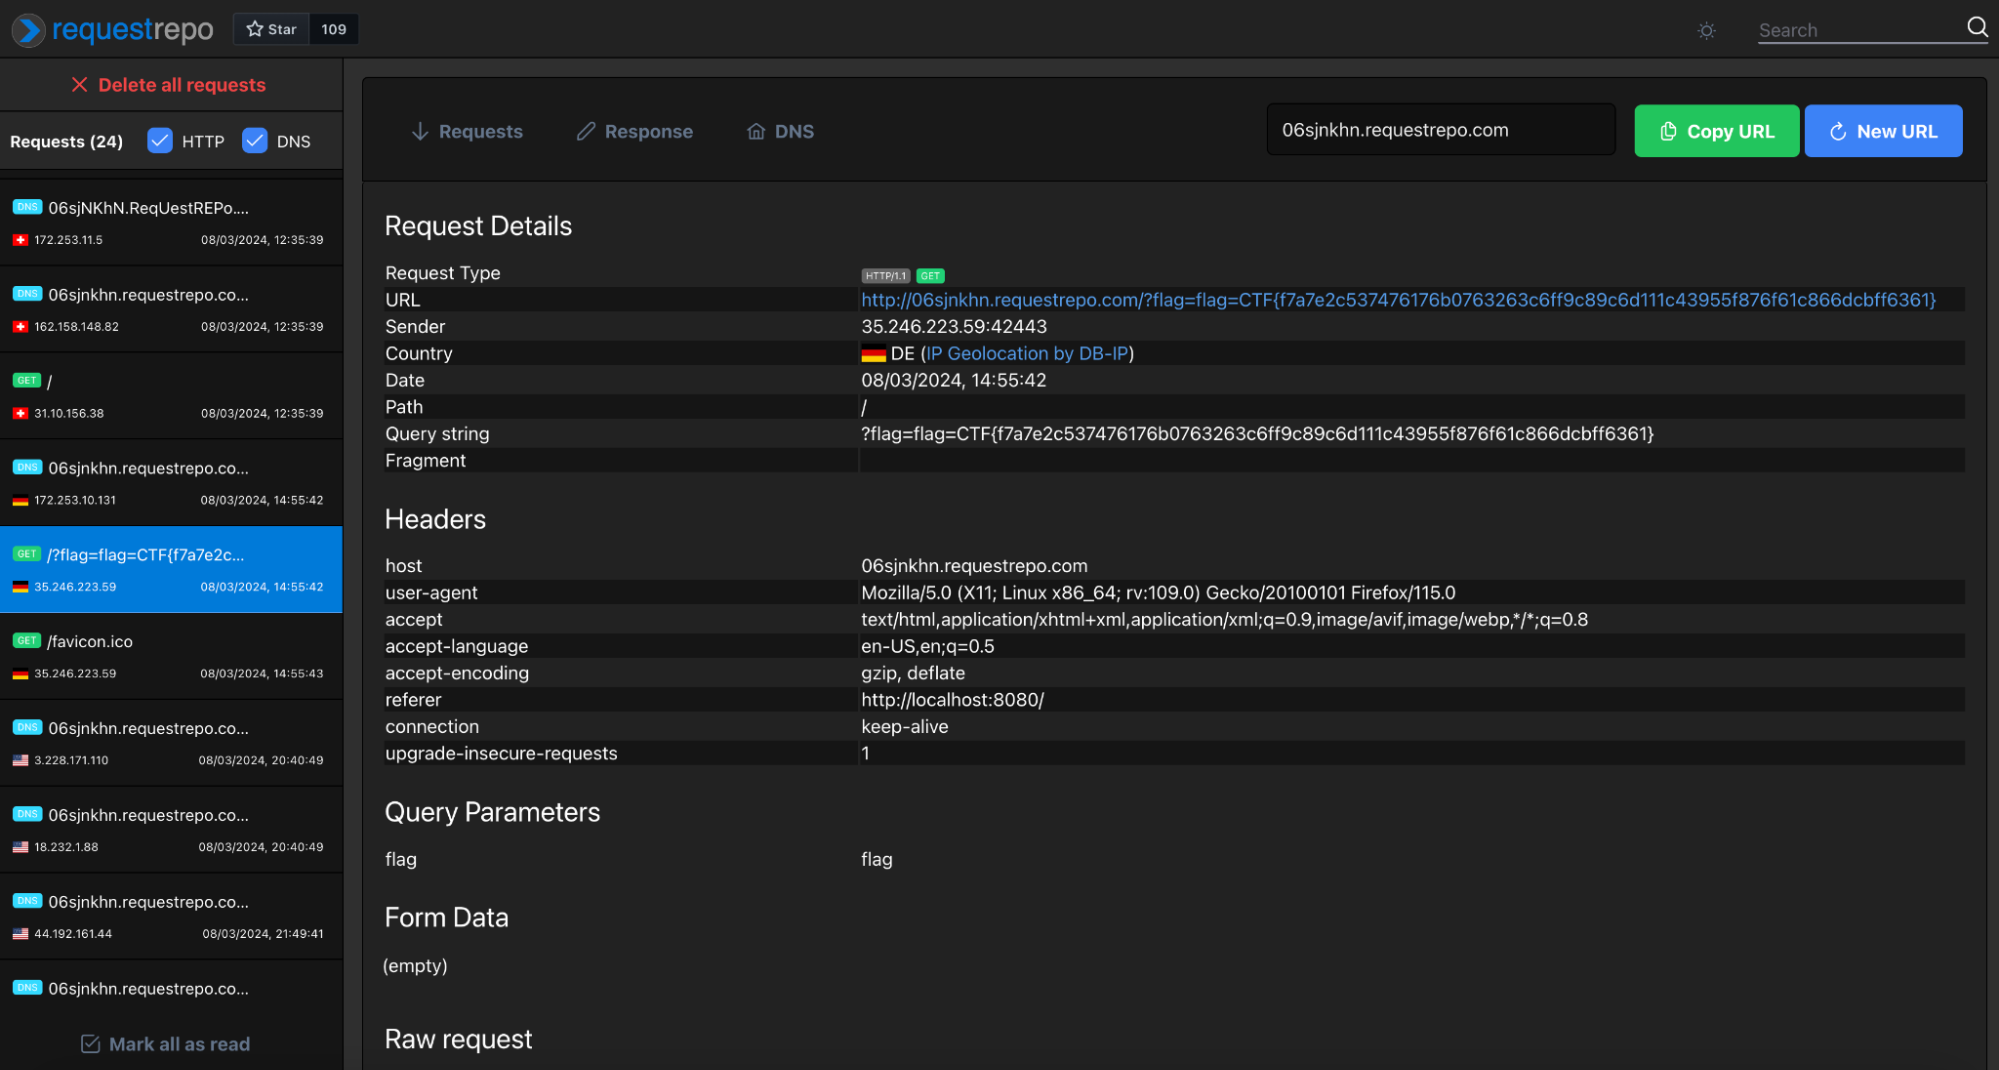This screenshot has height=1070, width=1999.
Task: Click the requestrepo logo icon
Action: point(28,30)
